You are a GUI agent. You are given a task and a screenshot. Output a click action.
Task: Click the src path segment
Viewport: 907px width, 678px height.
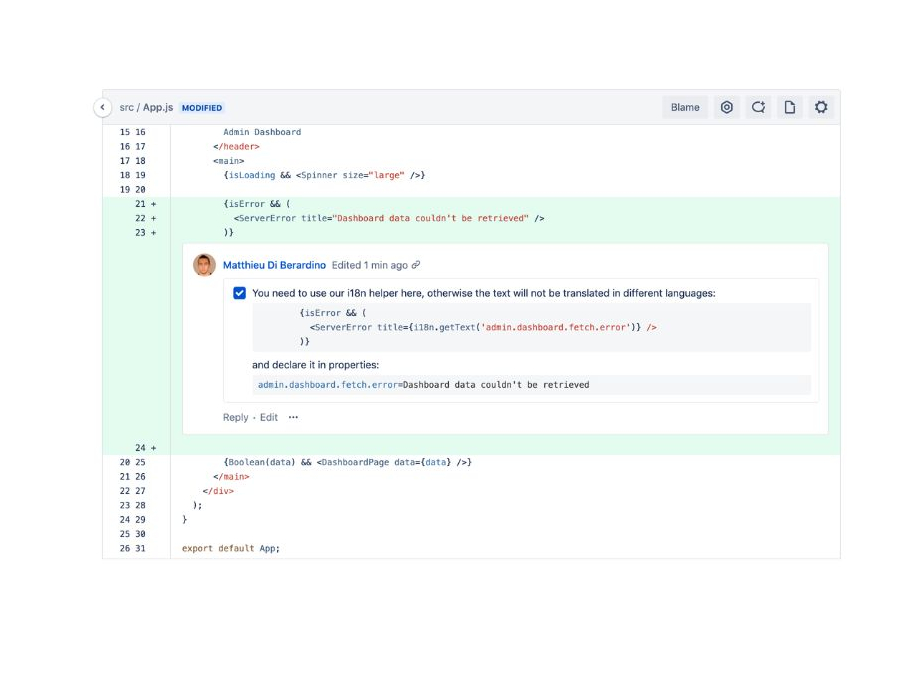click(127, 107)
